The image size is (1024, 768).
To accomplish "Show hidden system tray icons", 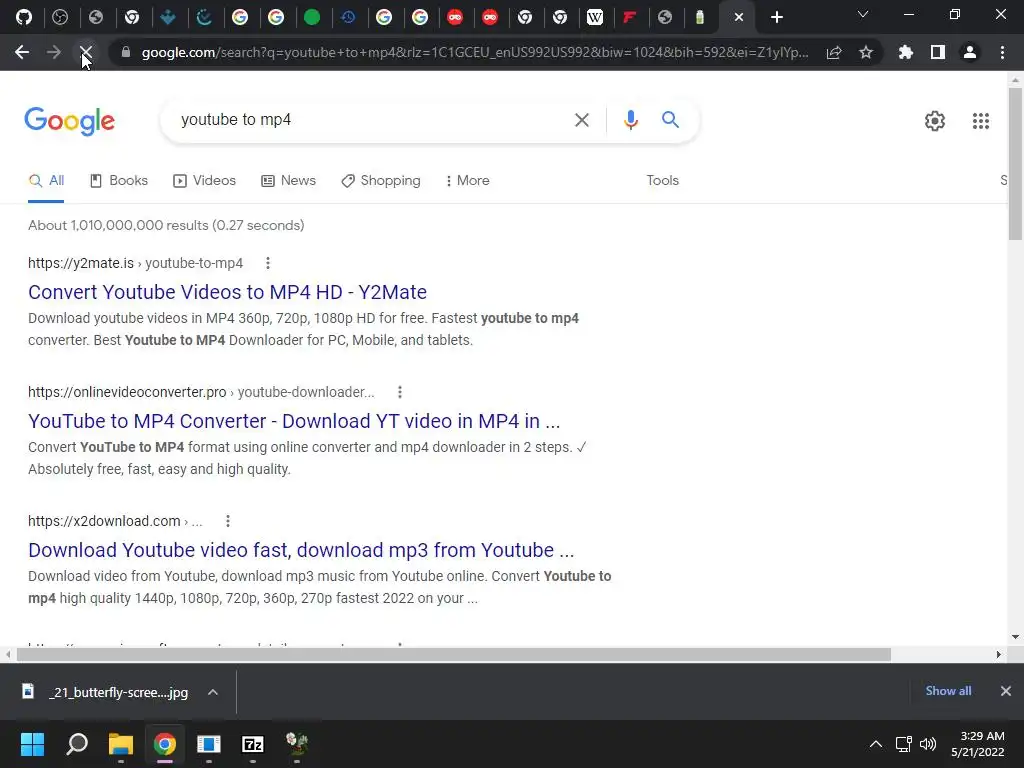I will pyautogui.click(x=876, y=744).
